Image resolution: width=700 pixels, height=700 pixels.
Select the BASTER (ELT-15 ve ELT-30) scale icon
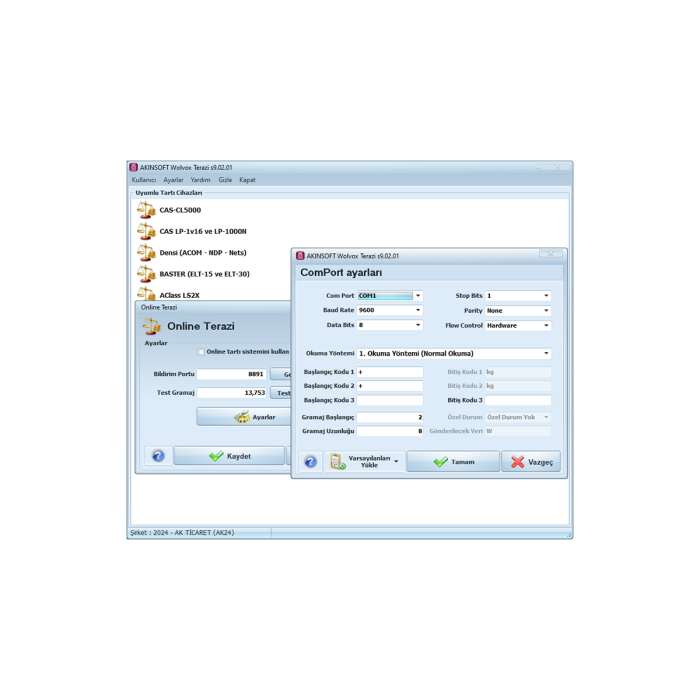click(x=146, y=273)
